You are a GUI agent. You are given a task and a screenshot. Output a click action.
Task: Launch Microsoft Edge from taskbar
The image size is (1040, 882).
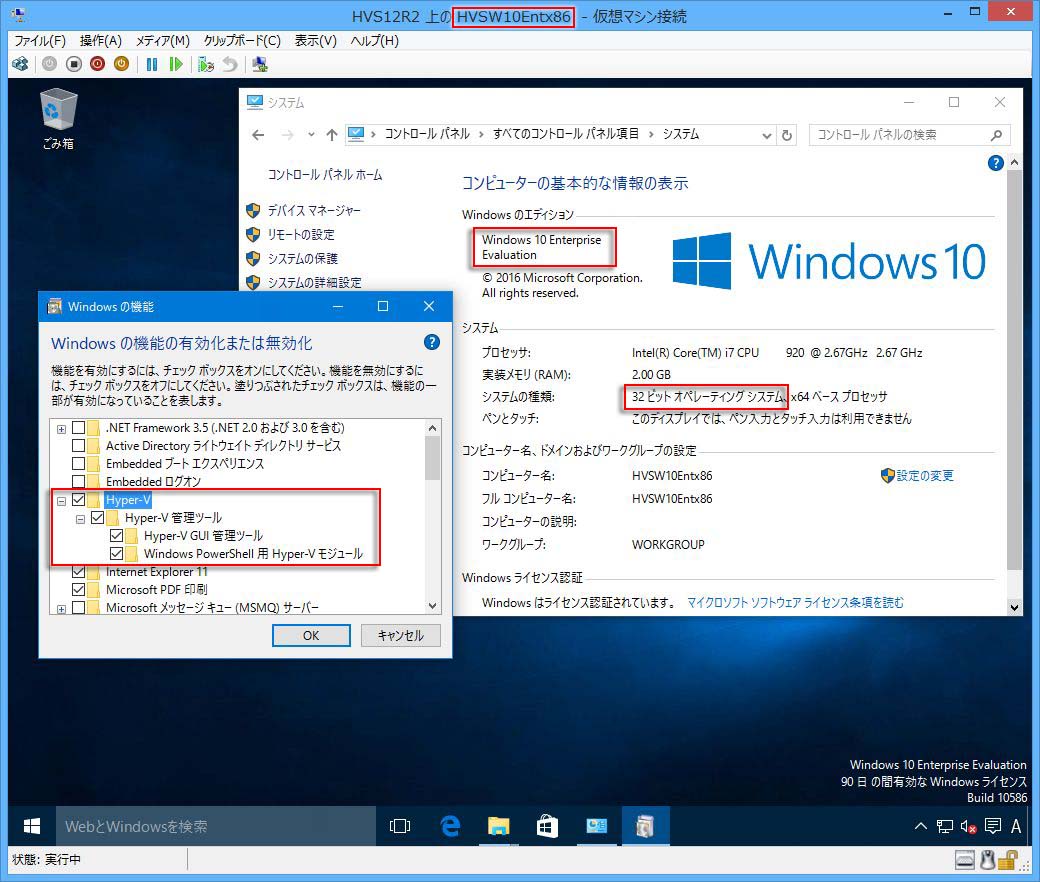pyautogui.click(x=450, y=826)
